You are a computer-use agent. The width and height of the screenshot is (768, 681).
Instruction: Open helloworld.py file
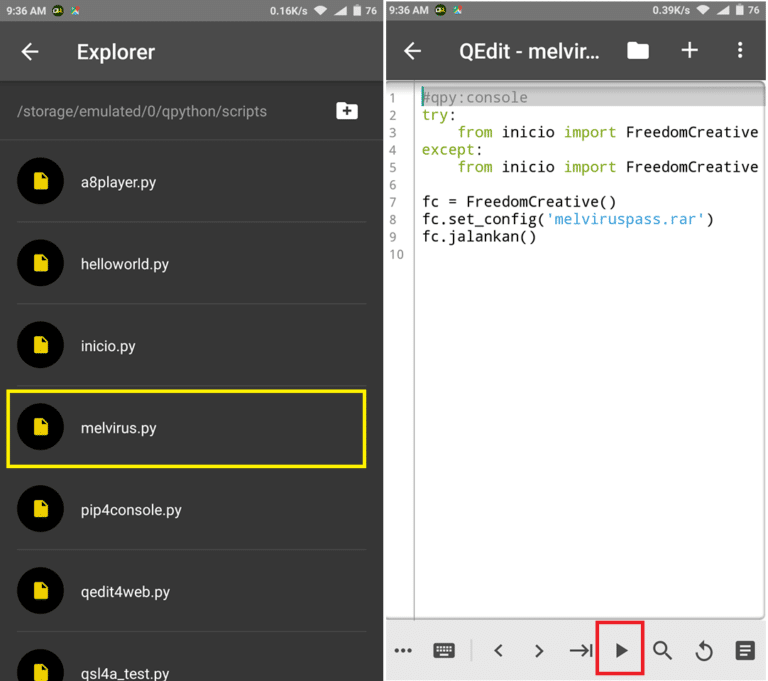(192, 264)
